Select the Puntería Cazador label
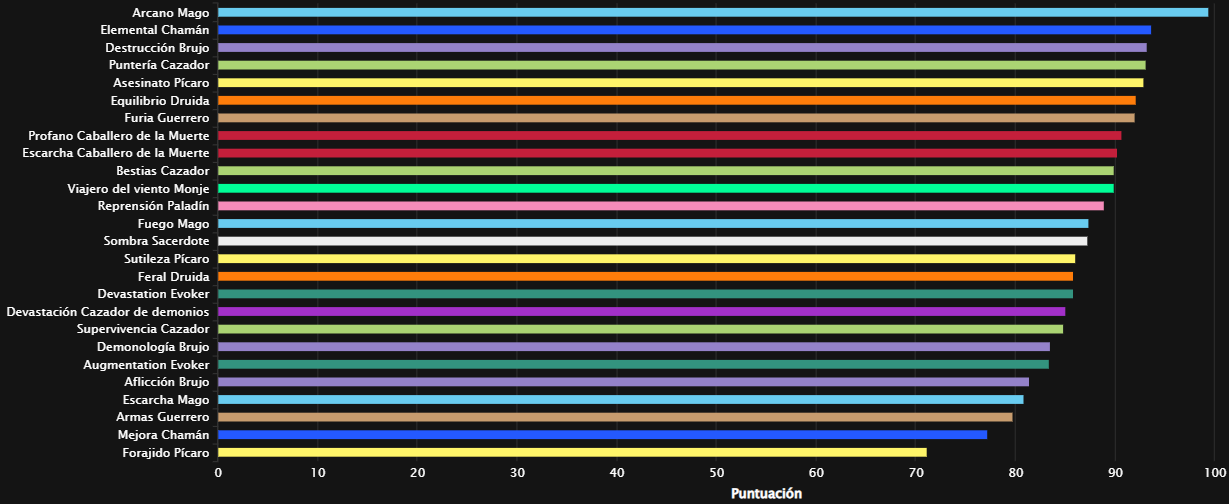 pos(158,65)
